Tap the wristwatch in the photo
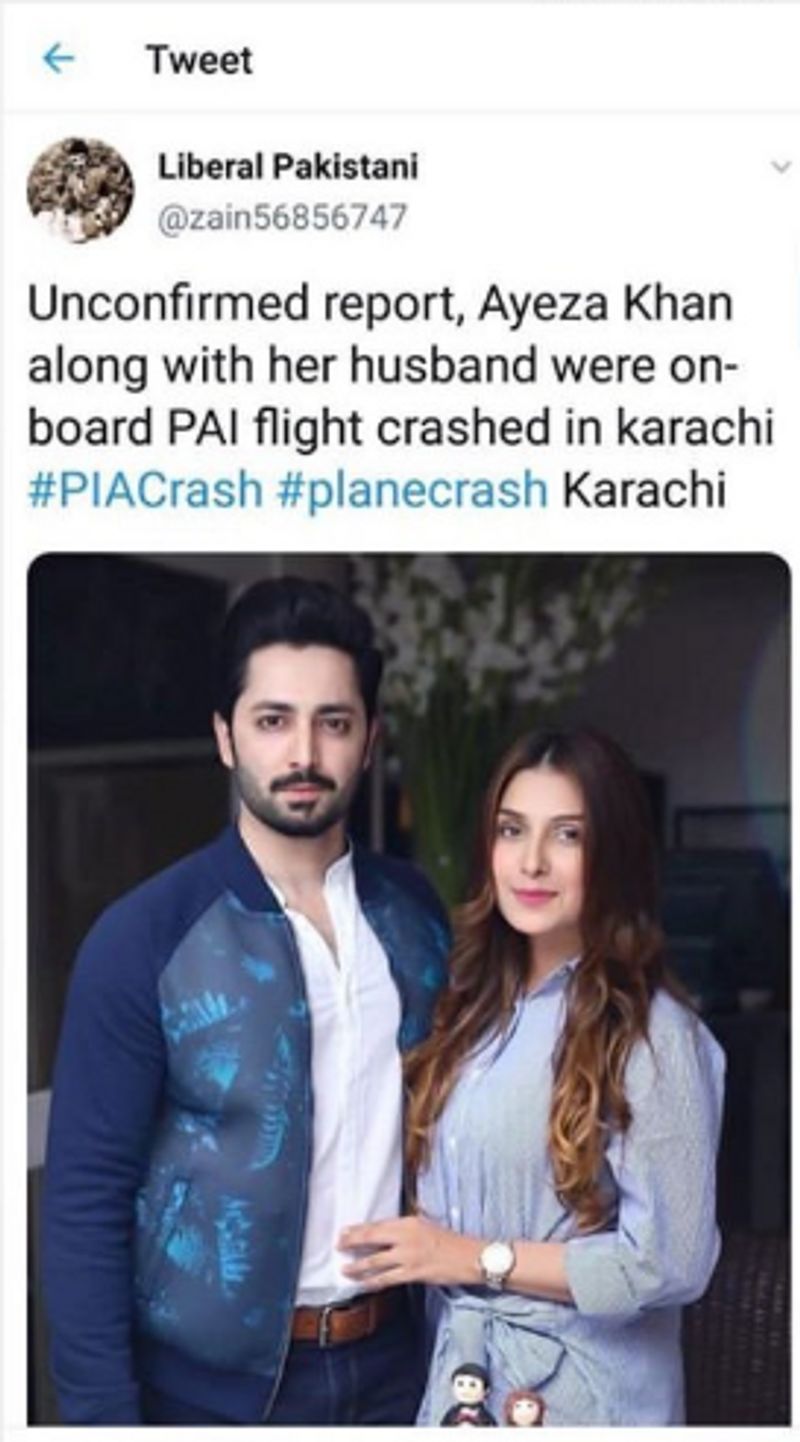The width and height of the screenshot is (800, 1442). (x=496, y=1263)
